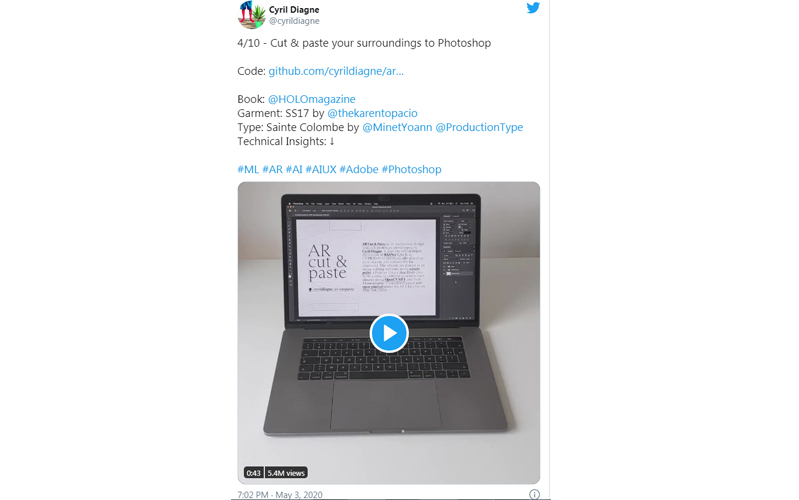Open the @HOLOmagazine mention

[x=311, y=99]
